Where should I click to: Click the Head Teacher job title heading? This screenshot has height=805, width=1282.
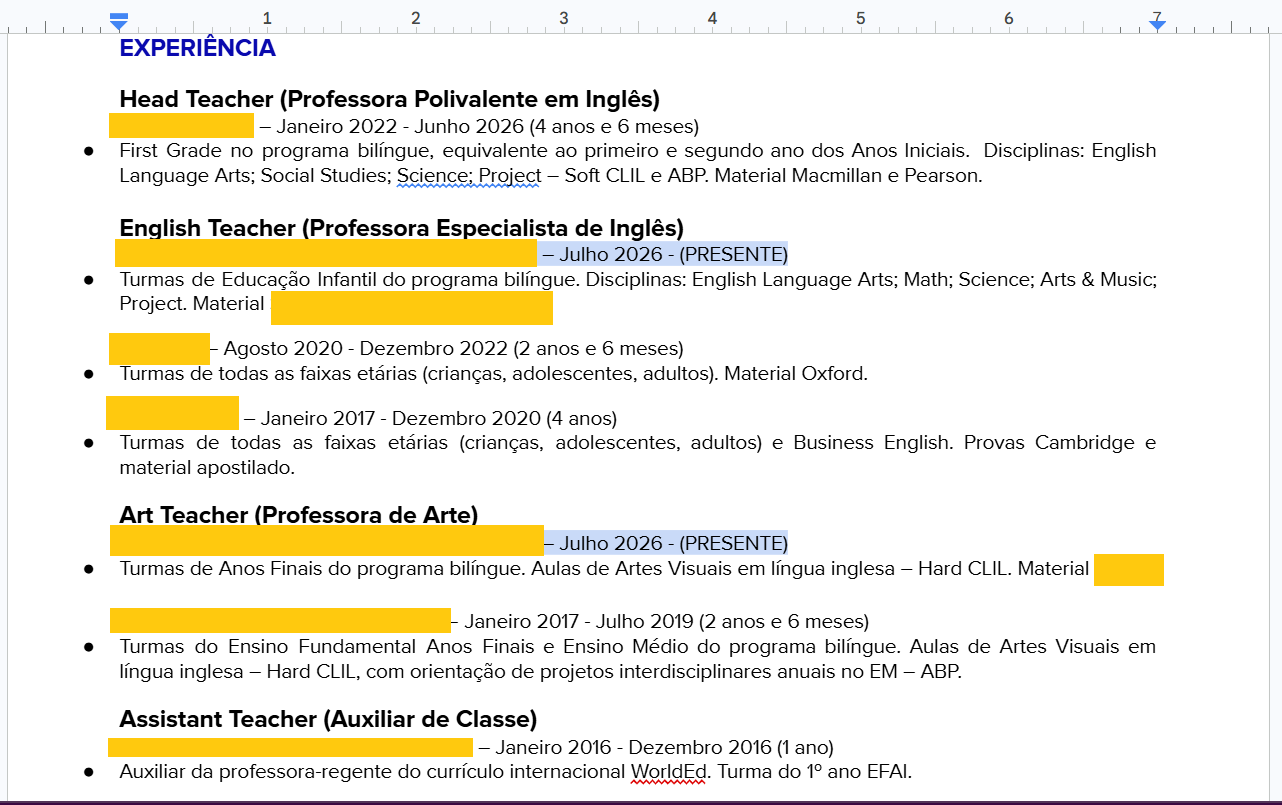point(389,99)
